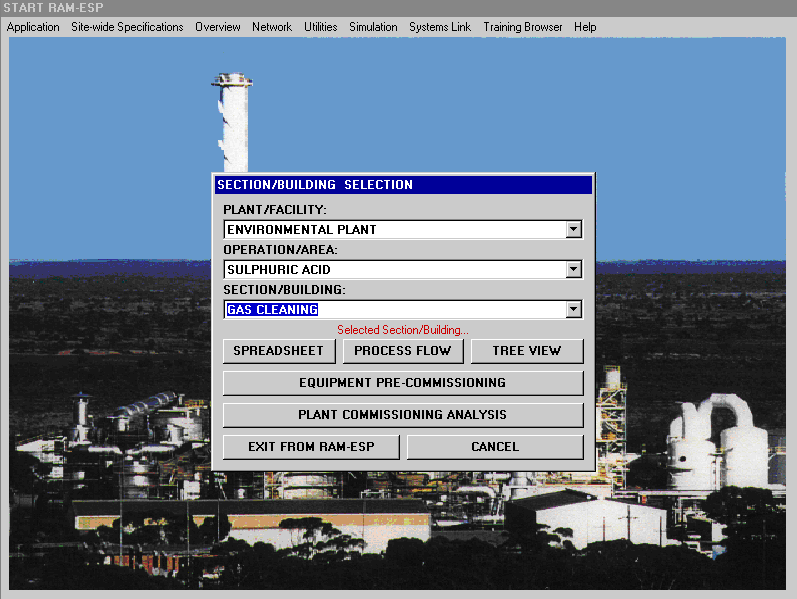Image resolution: width=797 pixels, height=599 pixels.
Task: Click EXIT FROM RAM-ESP button
Action: pos(311,447)
